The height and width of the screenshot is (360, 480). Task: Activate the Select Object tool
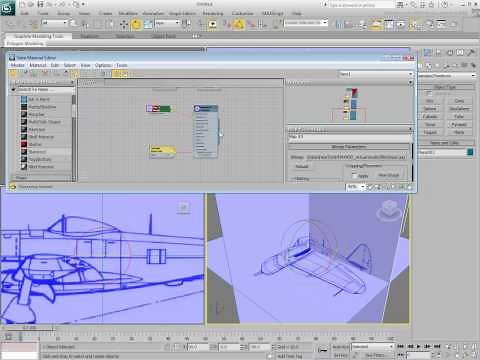coord(74,24)
